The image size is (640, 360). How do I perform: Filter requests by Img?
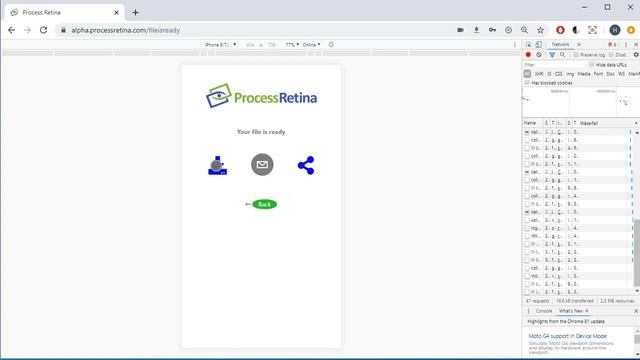coord(570,74)
